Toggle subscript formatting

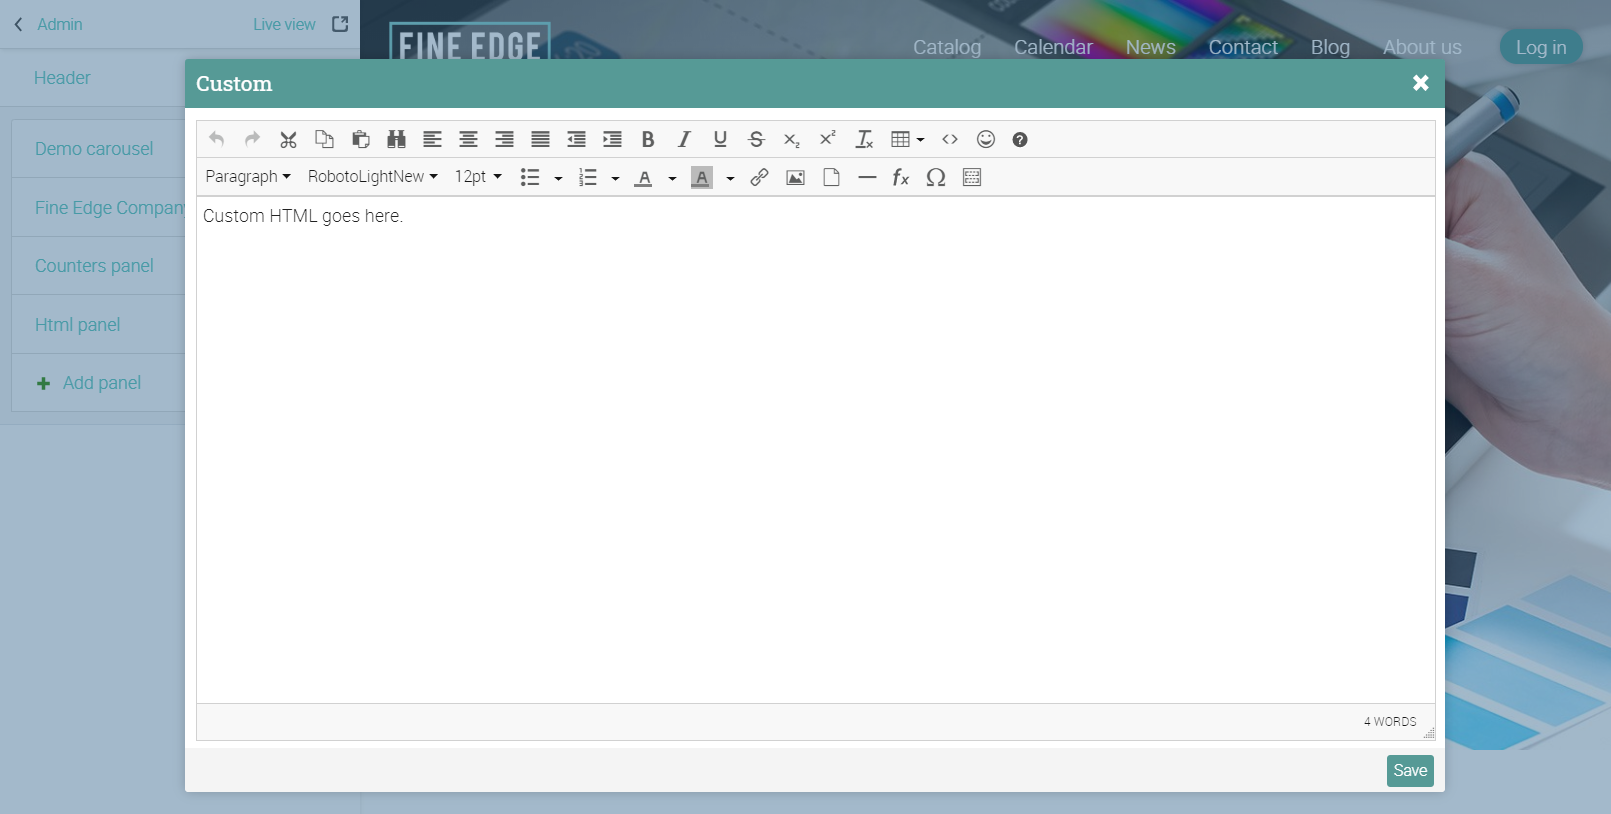(792, 139)
